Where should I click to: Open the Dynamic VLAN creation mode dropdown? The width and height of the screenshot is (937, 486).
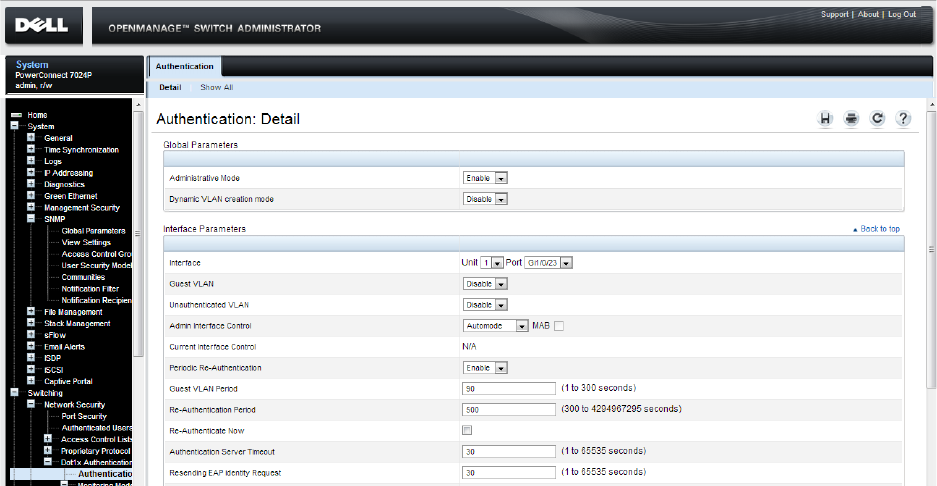pyautogui.click(x=485, y=199)
